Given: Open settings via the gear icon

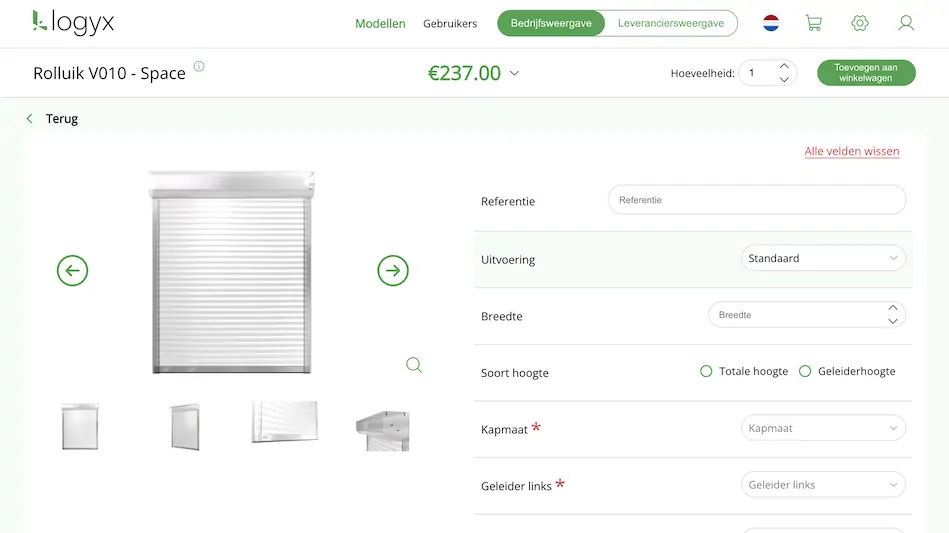Looking at the screenshot, I should (860, 23).
